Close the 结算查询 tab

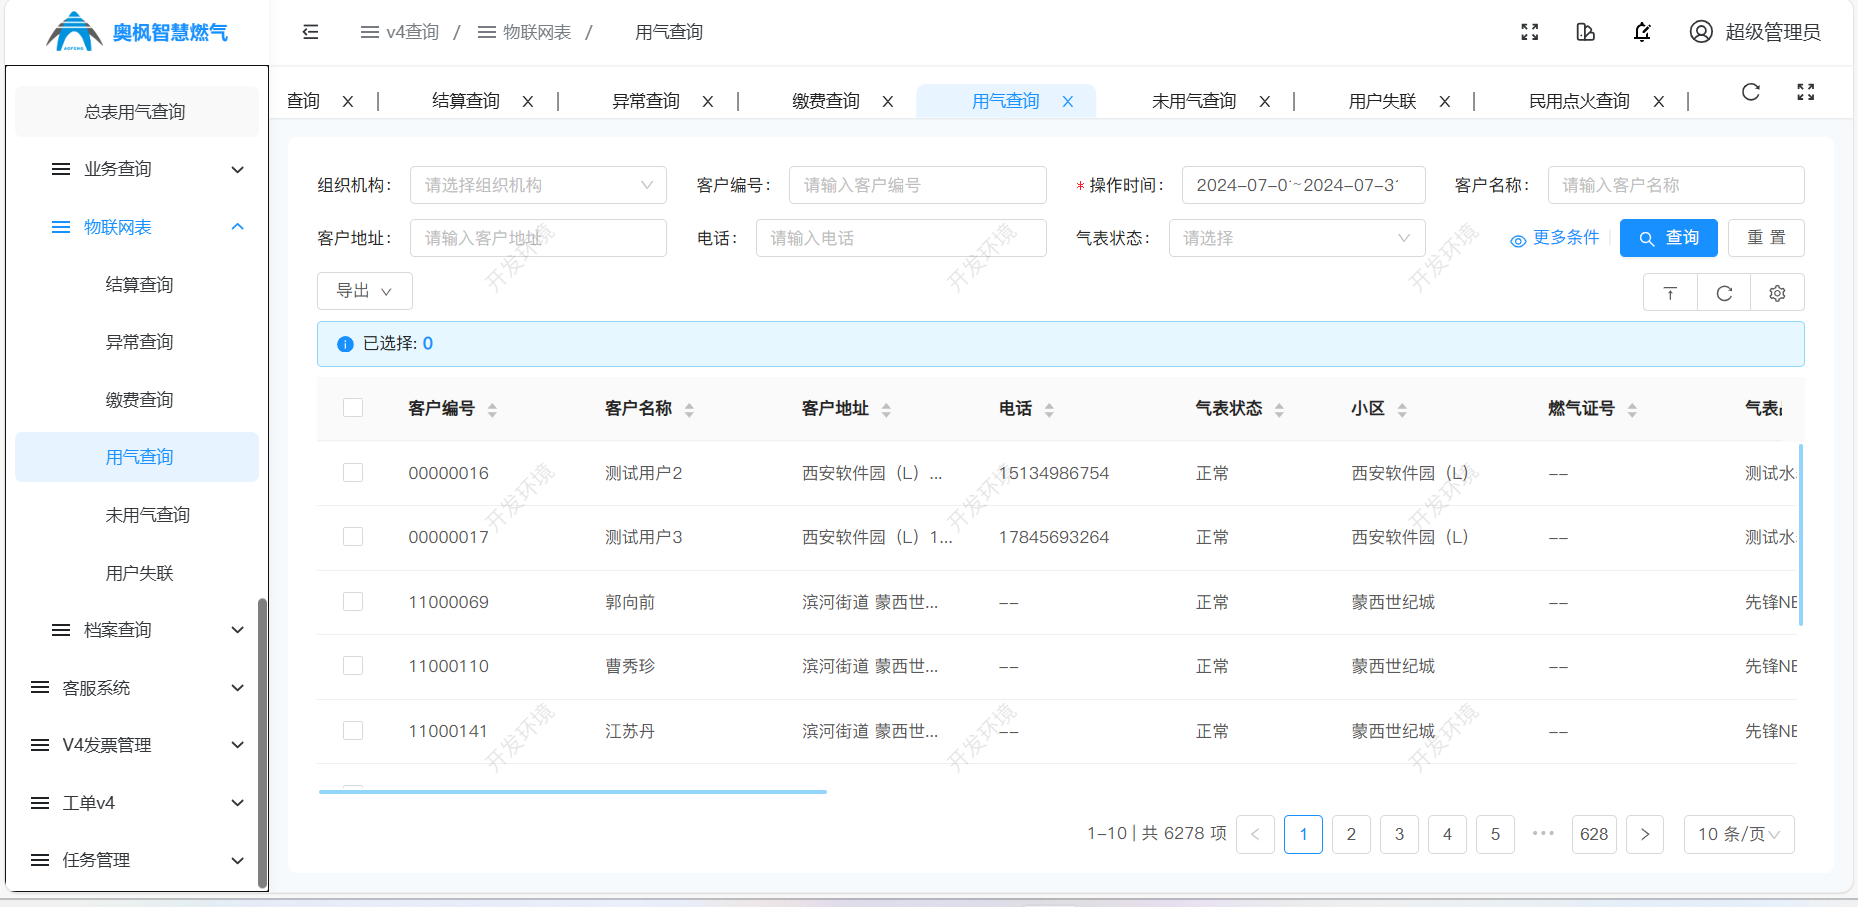click(x=528, y=101)
